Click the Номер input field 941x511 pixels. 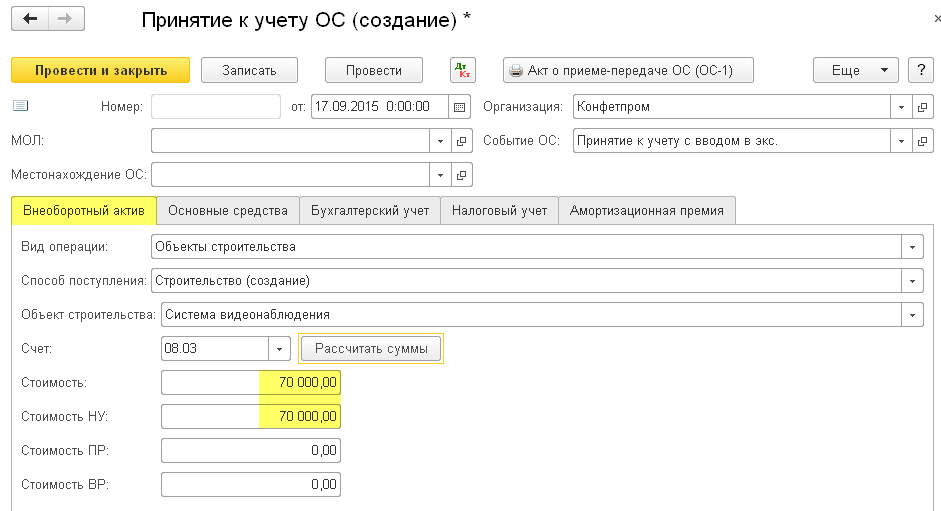tap(216, 107)
